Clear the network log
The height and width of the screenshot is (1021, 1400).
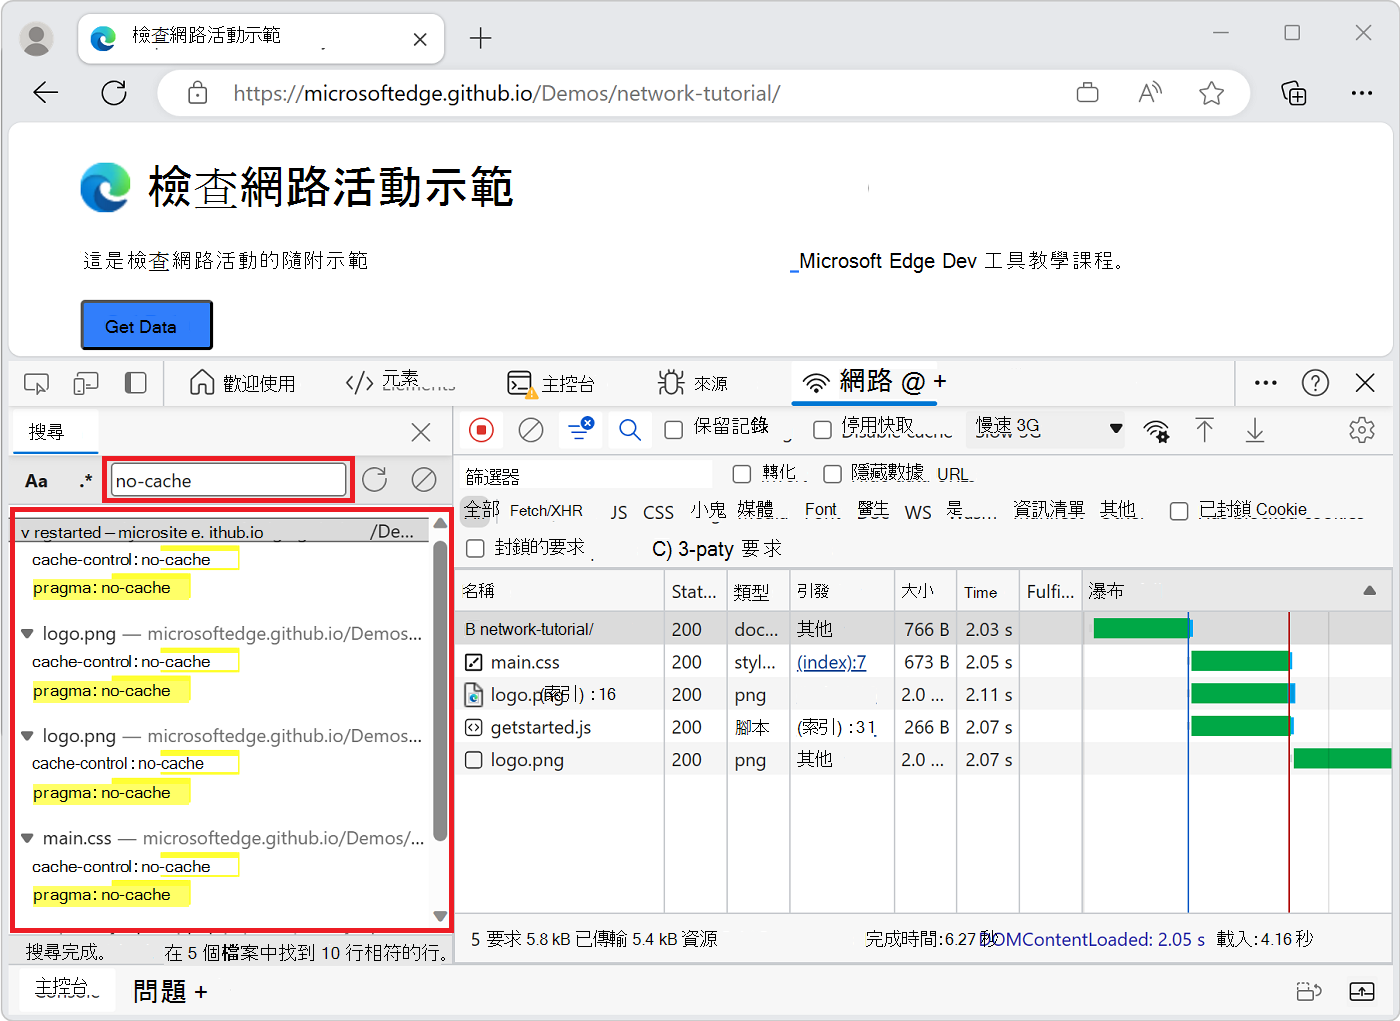click(530, 430)
